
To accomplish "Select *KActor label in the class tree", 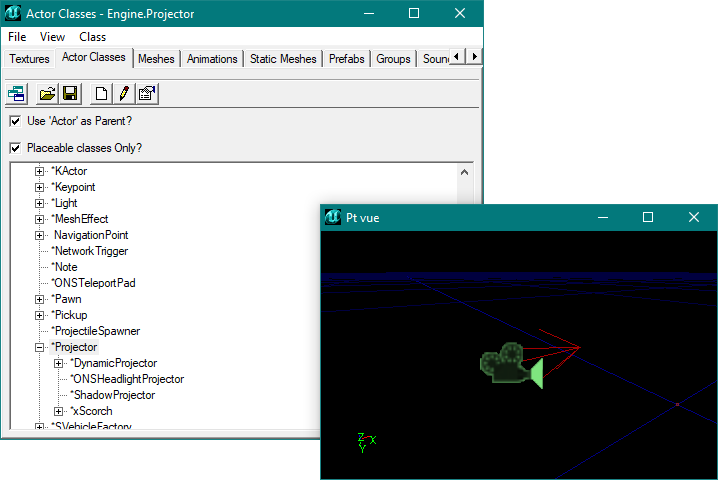I will tap(69, 171).
